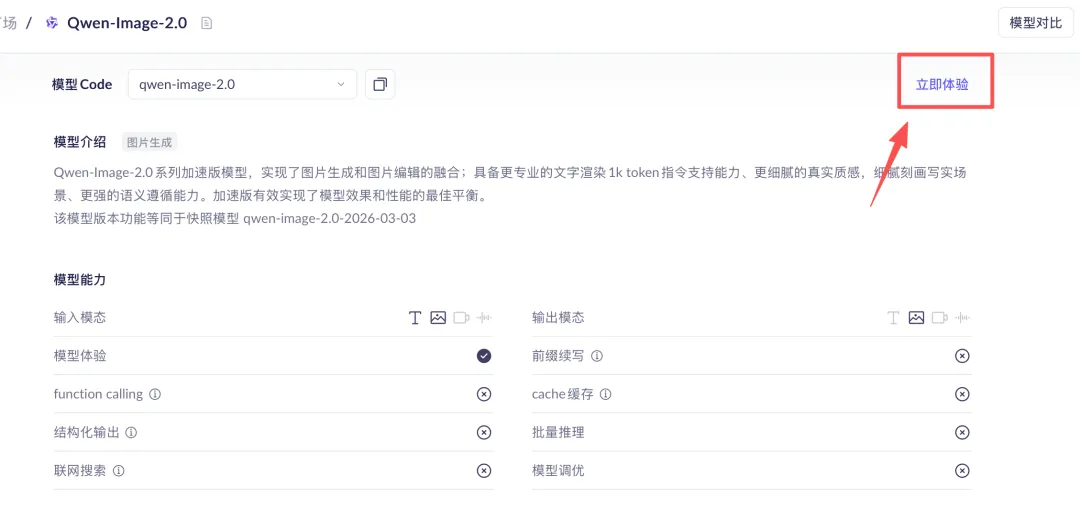
Task: Click the X status for 结构化输出
Action: point(484,433)
